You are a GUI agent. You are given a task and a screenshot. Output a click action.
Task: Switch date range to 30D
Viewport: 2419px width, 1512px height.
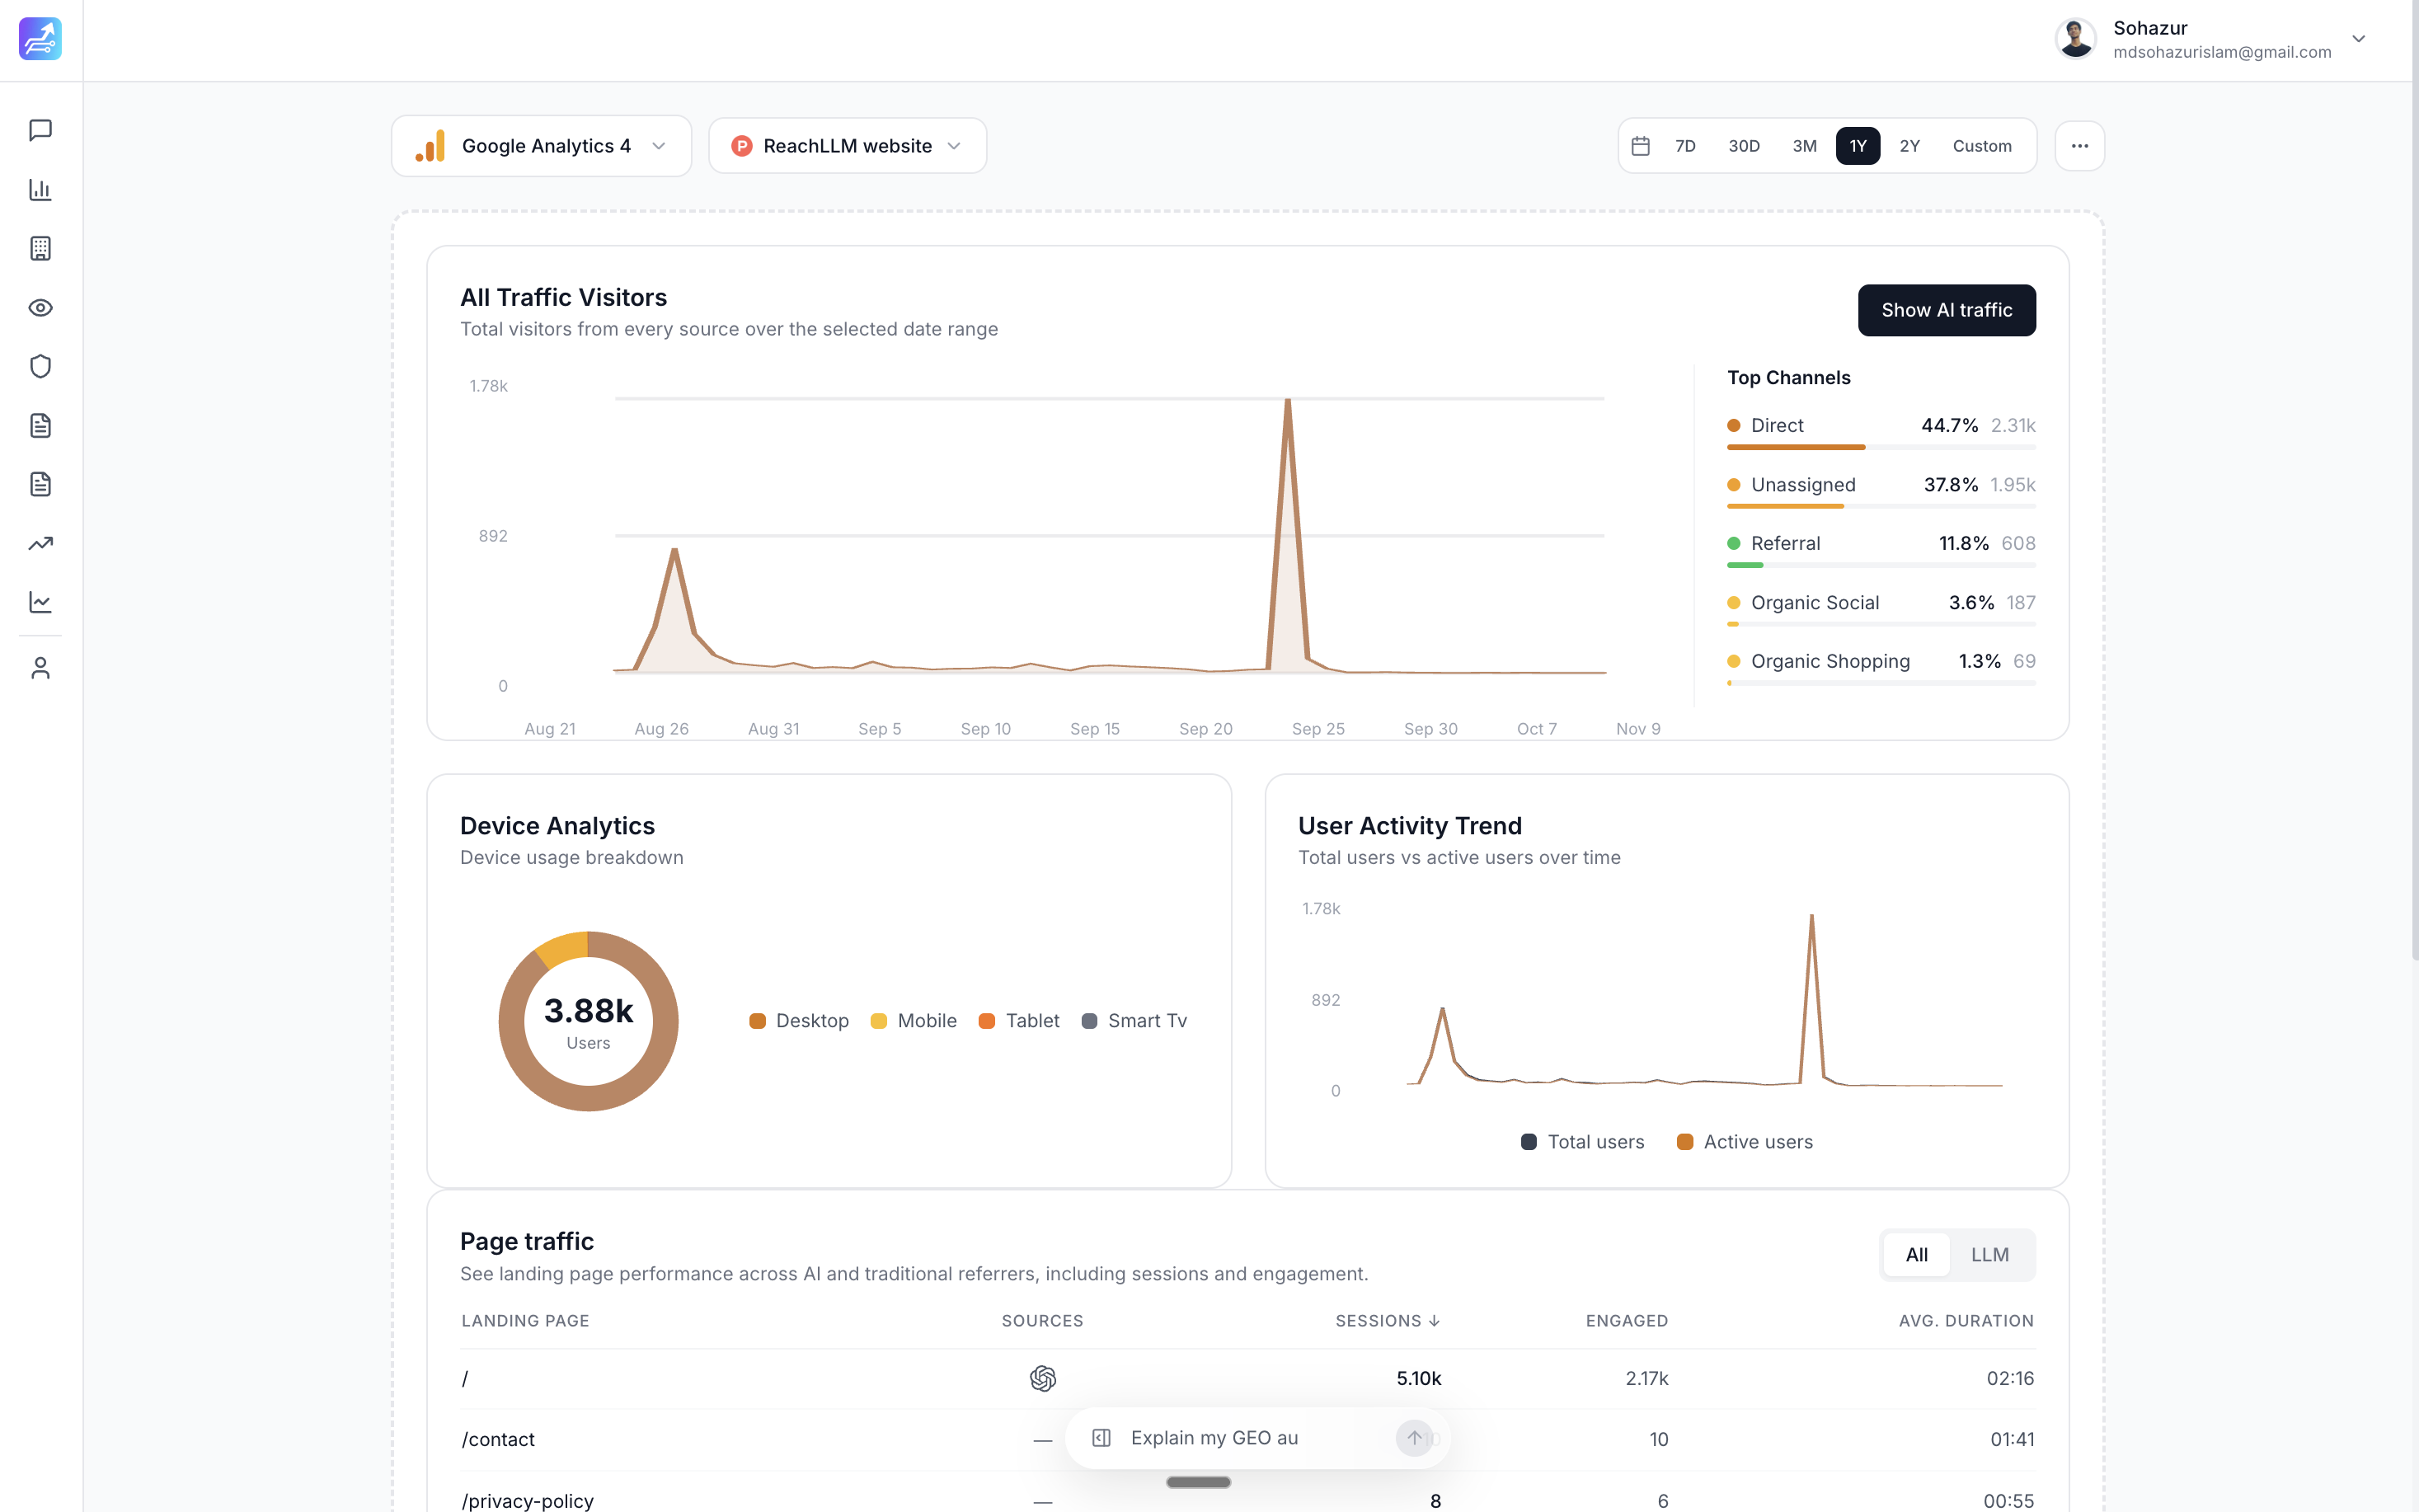point(1743,146)
